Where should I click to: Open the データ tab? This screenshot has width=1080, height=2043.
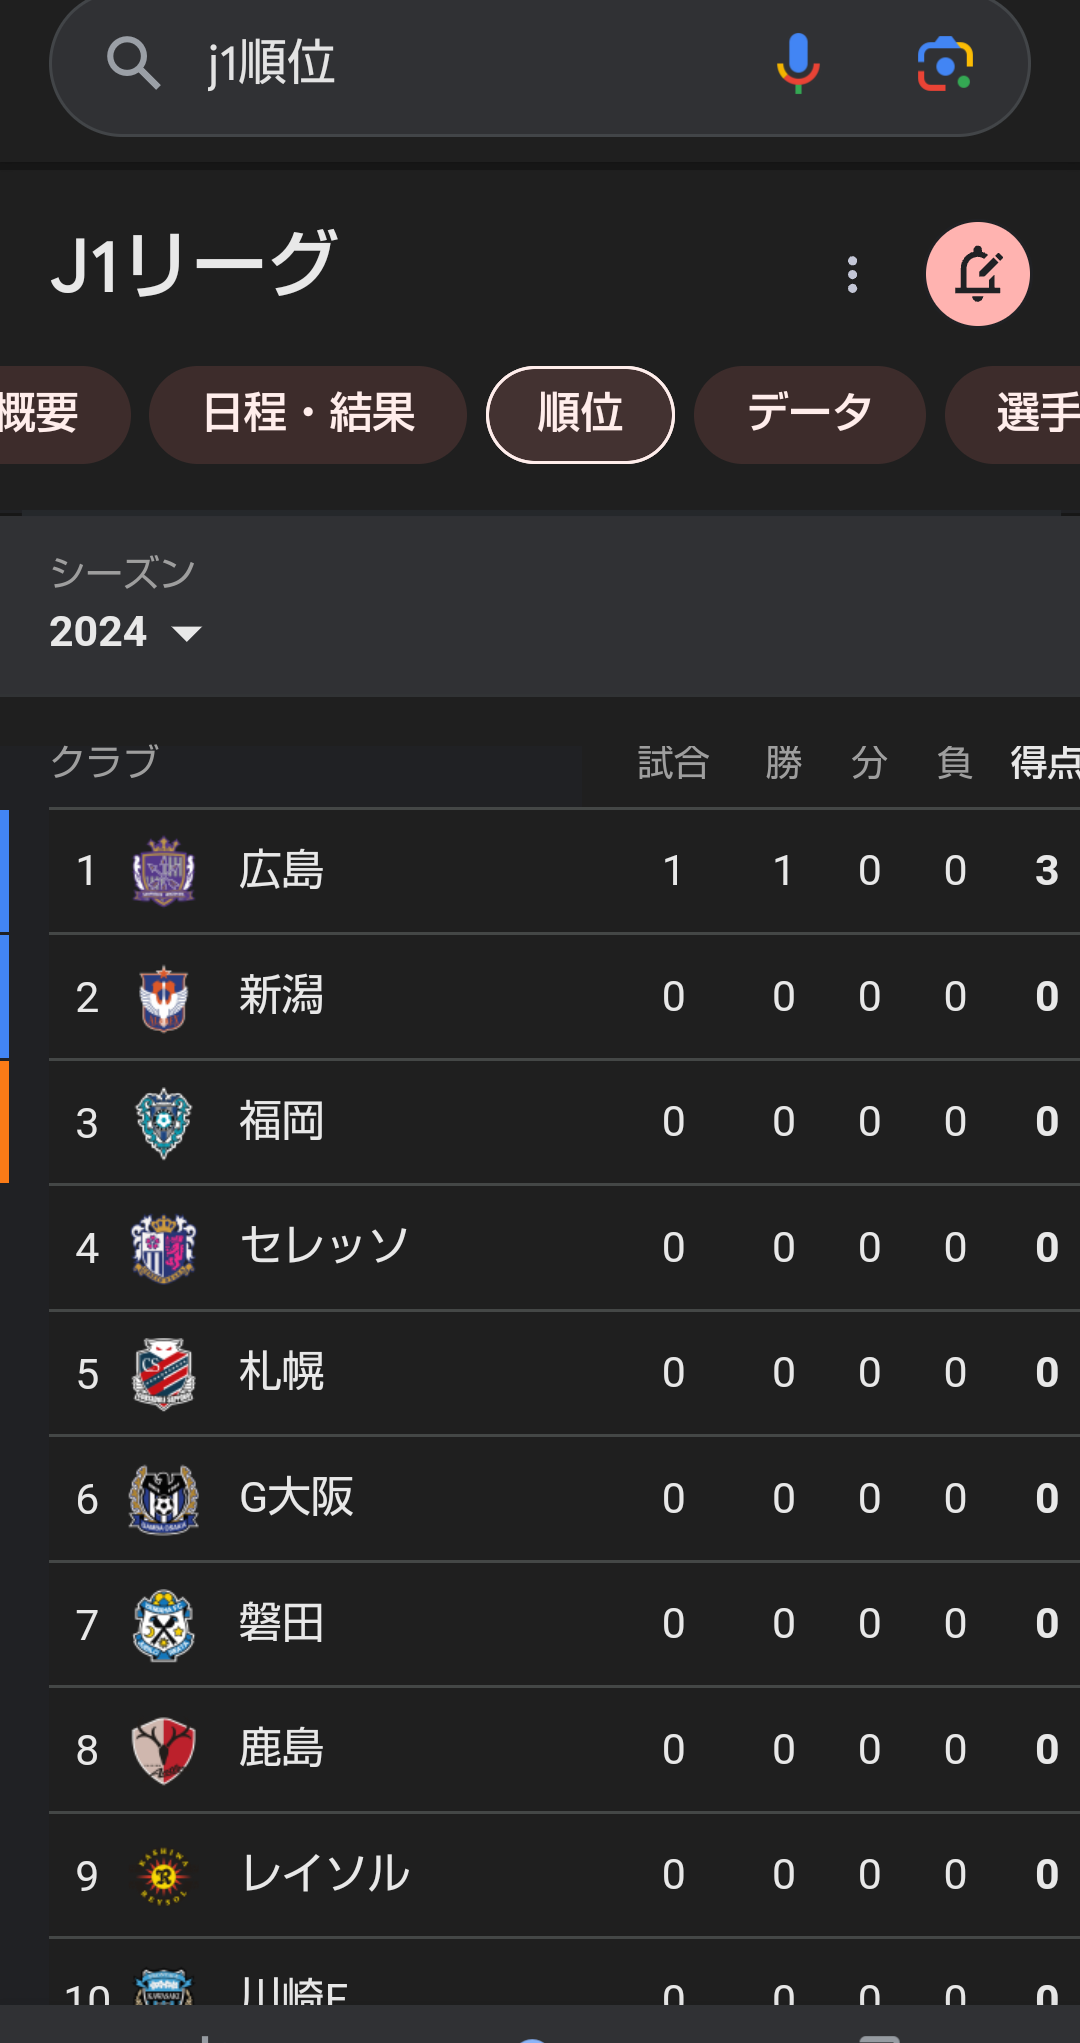[809, 414]
